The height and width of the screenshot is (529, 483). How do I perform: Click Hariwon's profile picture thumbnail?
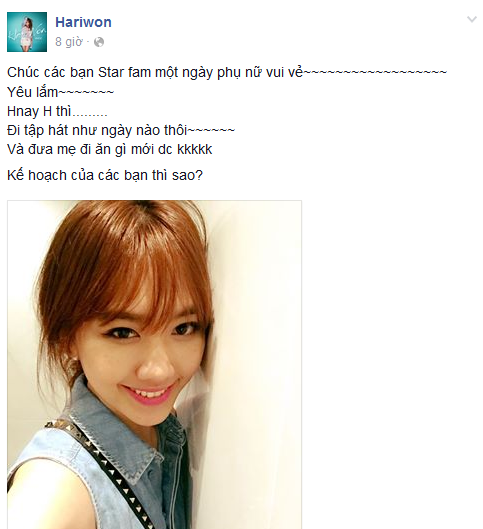(27, 32)
